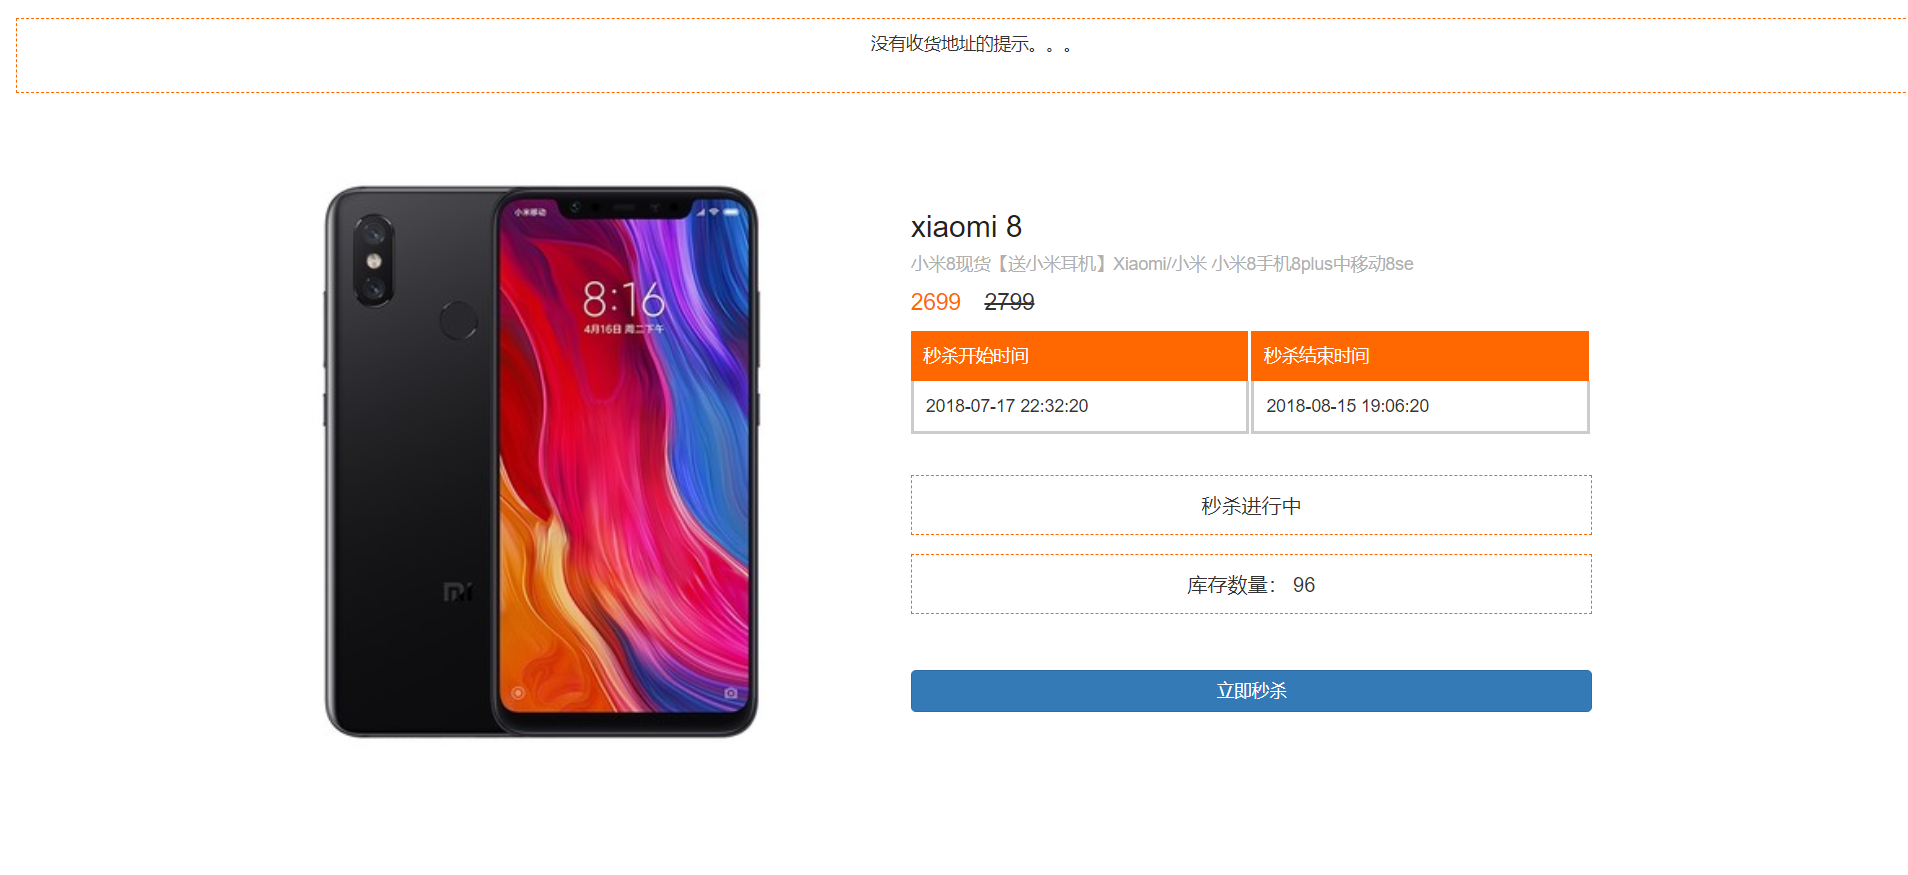Select the start time 2018-07-17 22:32:20
Screen dimensions: 1908x875
tap(1006, 406)
